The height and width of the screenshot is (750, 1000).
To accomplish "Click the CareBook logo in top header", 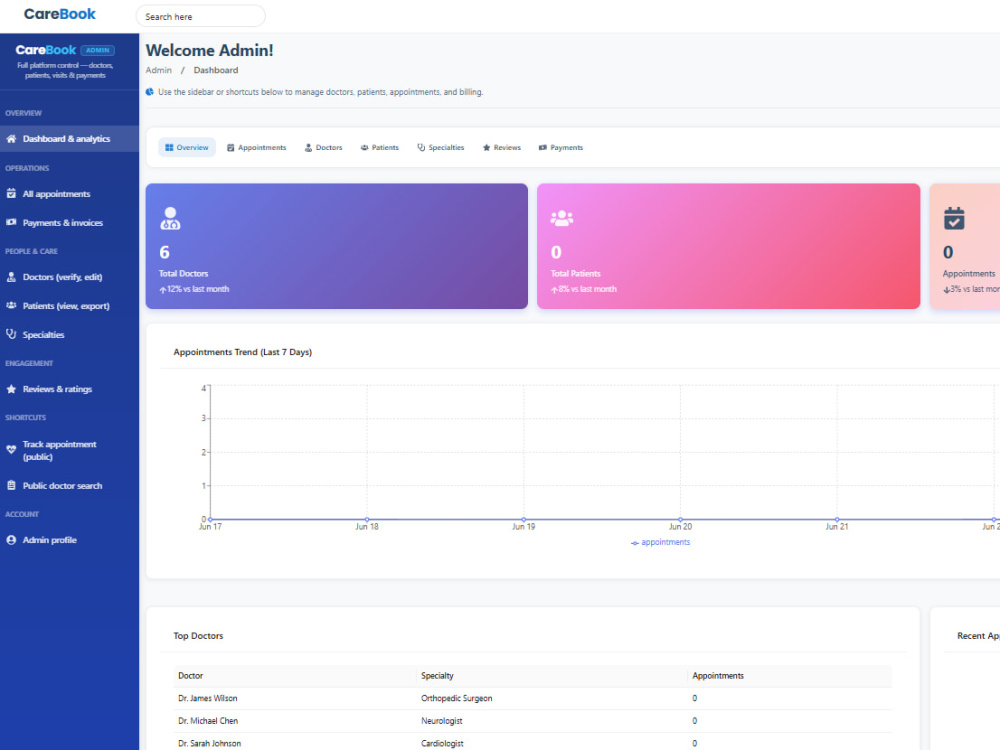I will coord(59,14).
